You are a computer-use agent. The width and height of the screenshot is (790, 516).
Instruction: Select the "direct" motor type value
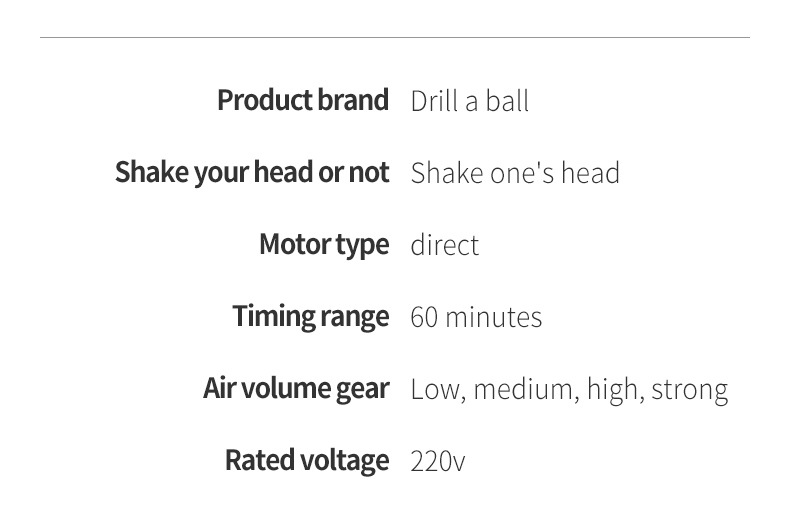444,245
